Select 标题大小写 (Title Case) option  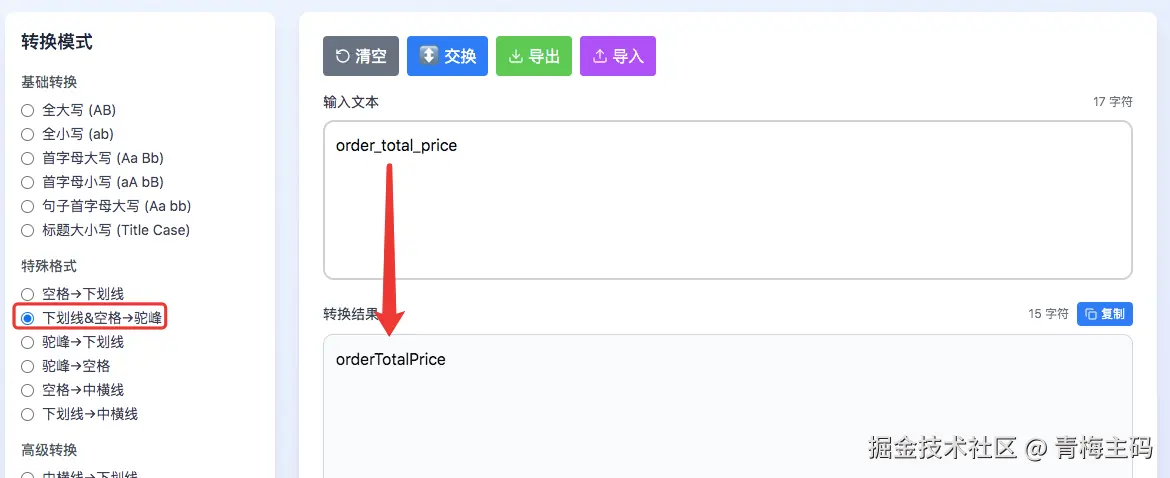[28, 230]
